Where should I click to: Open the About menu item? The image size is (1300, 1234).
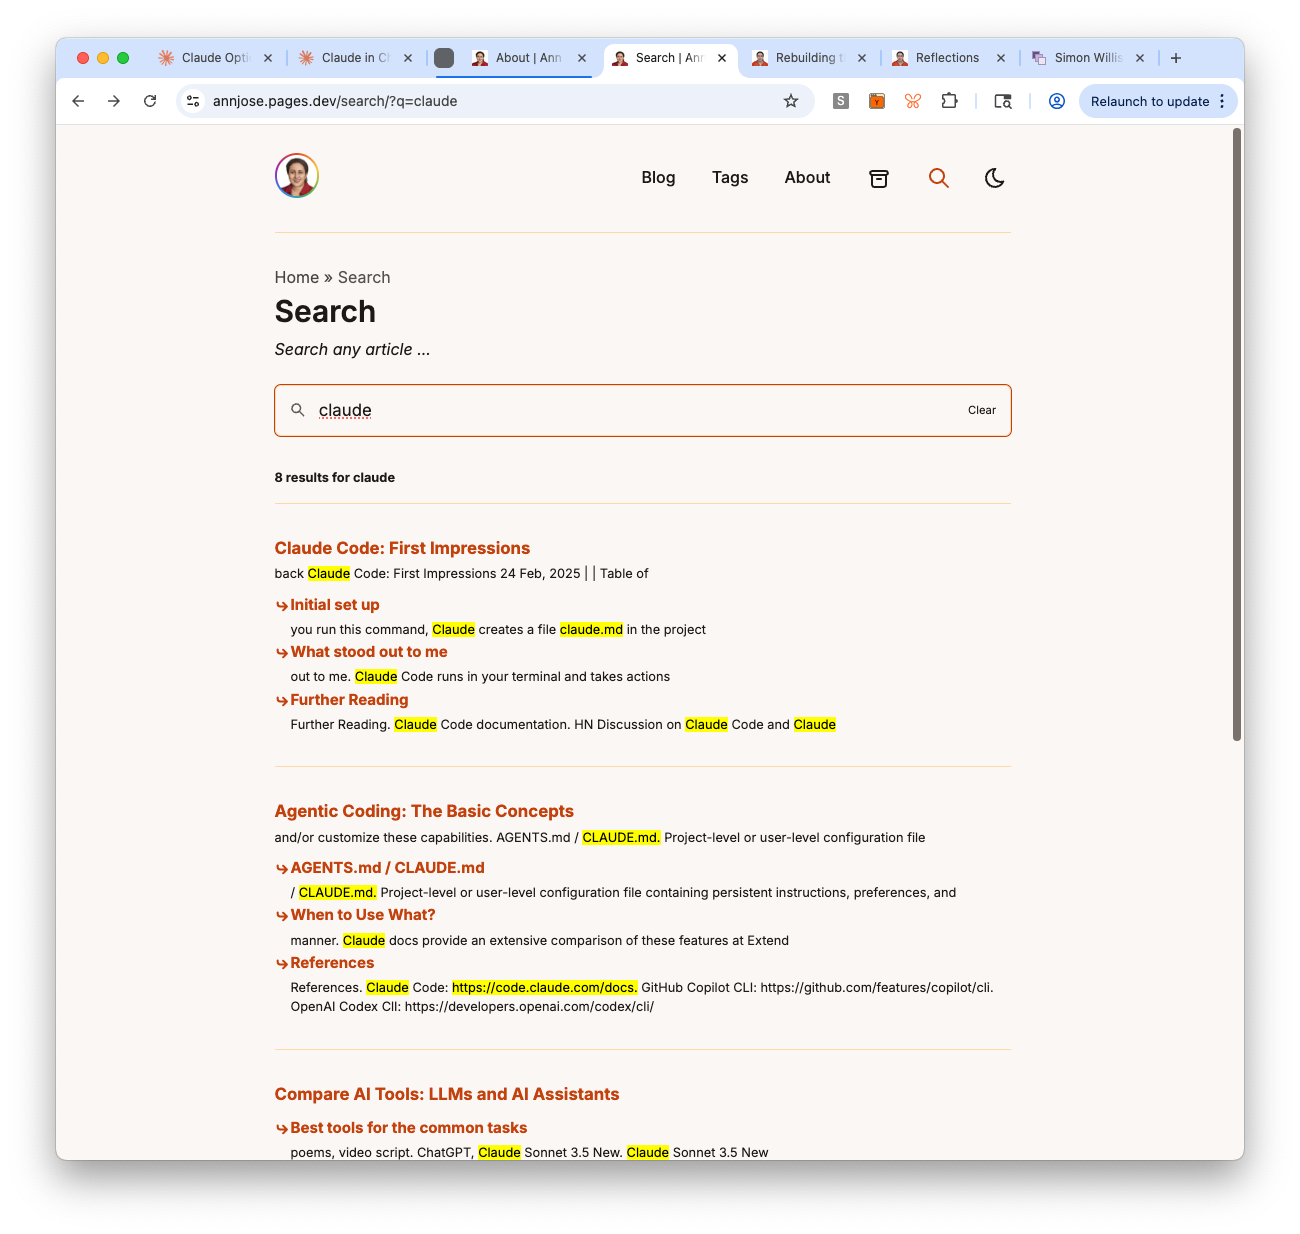807,178
